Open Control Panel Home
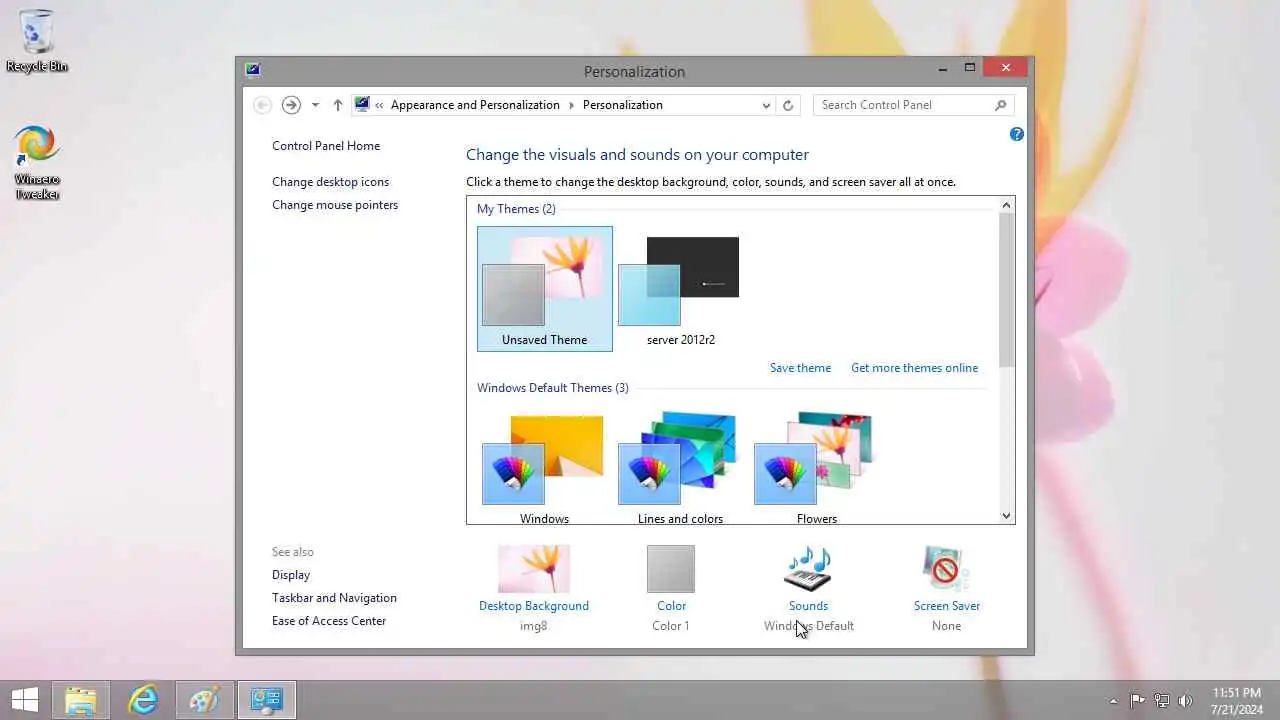The height and width of the screenshot is (720, 1280). 326,146
